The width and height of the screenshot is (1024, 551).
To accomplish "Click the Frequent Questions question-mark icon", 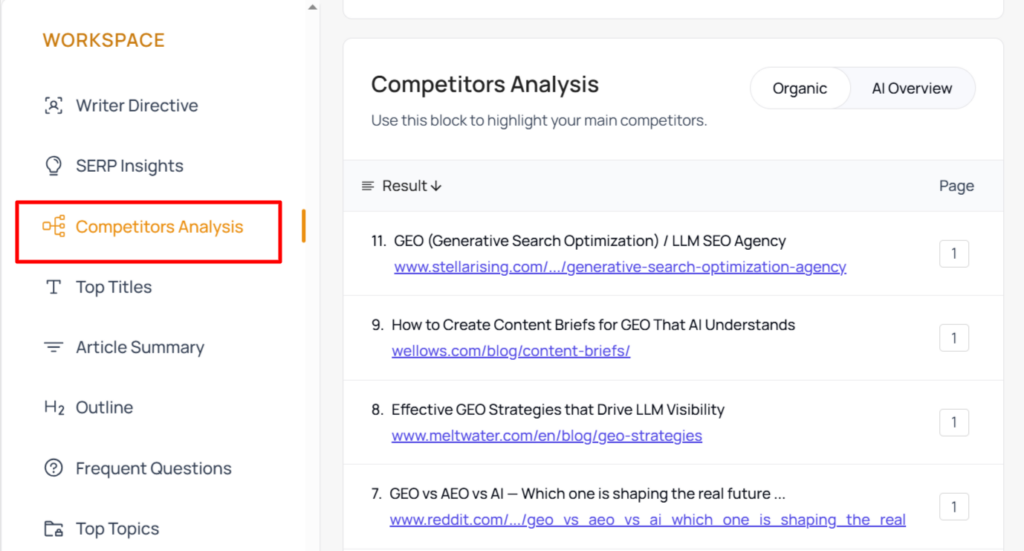I will (54, 468).
